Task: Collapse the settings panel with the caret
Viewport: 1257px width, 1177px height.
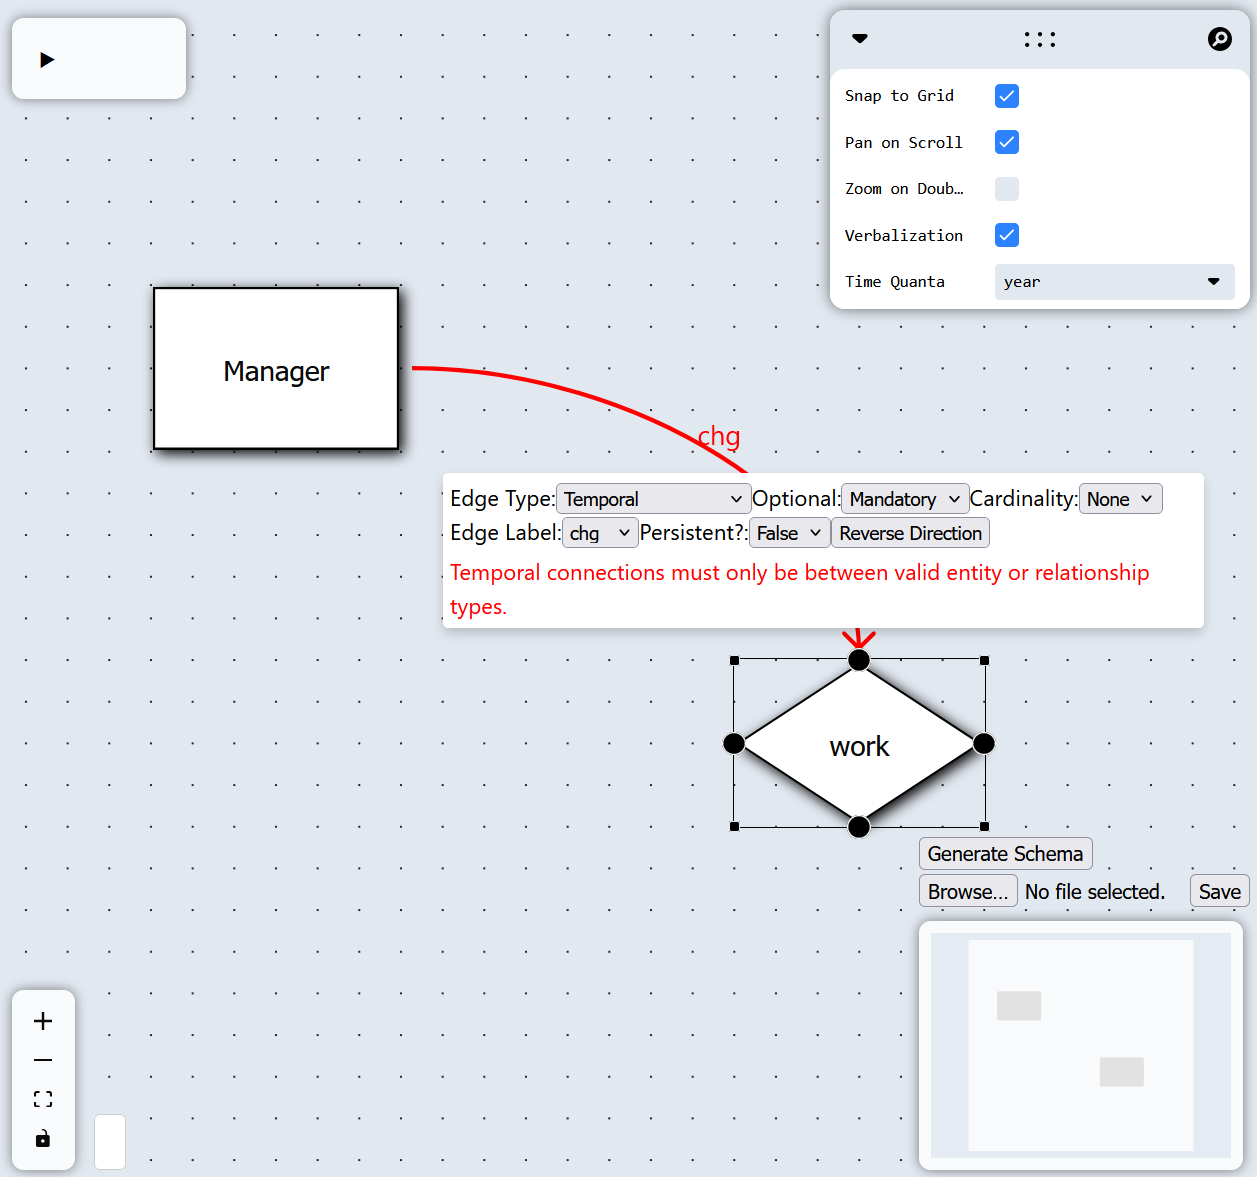Action: 859,38
